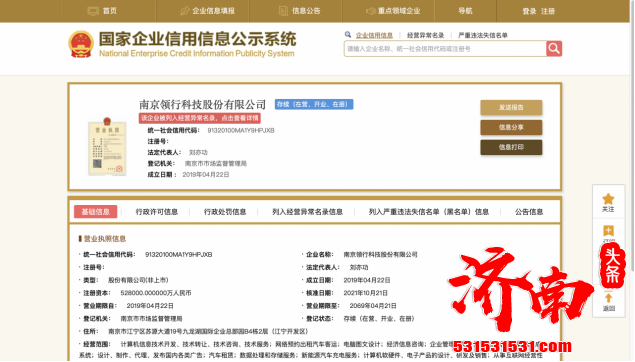This screenshot has width=635, height=362.
Task: Click the small magnifier icon beside 企业信用信息
Action: [348, 35]
